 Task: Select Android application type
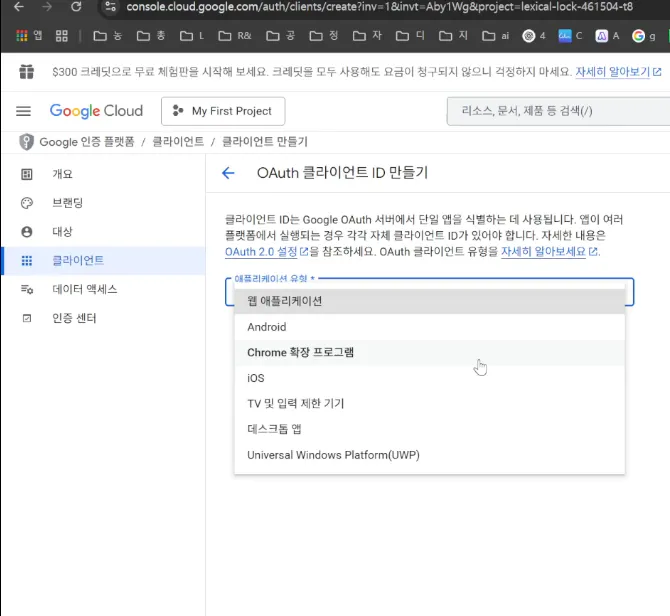point(429,327)
